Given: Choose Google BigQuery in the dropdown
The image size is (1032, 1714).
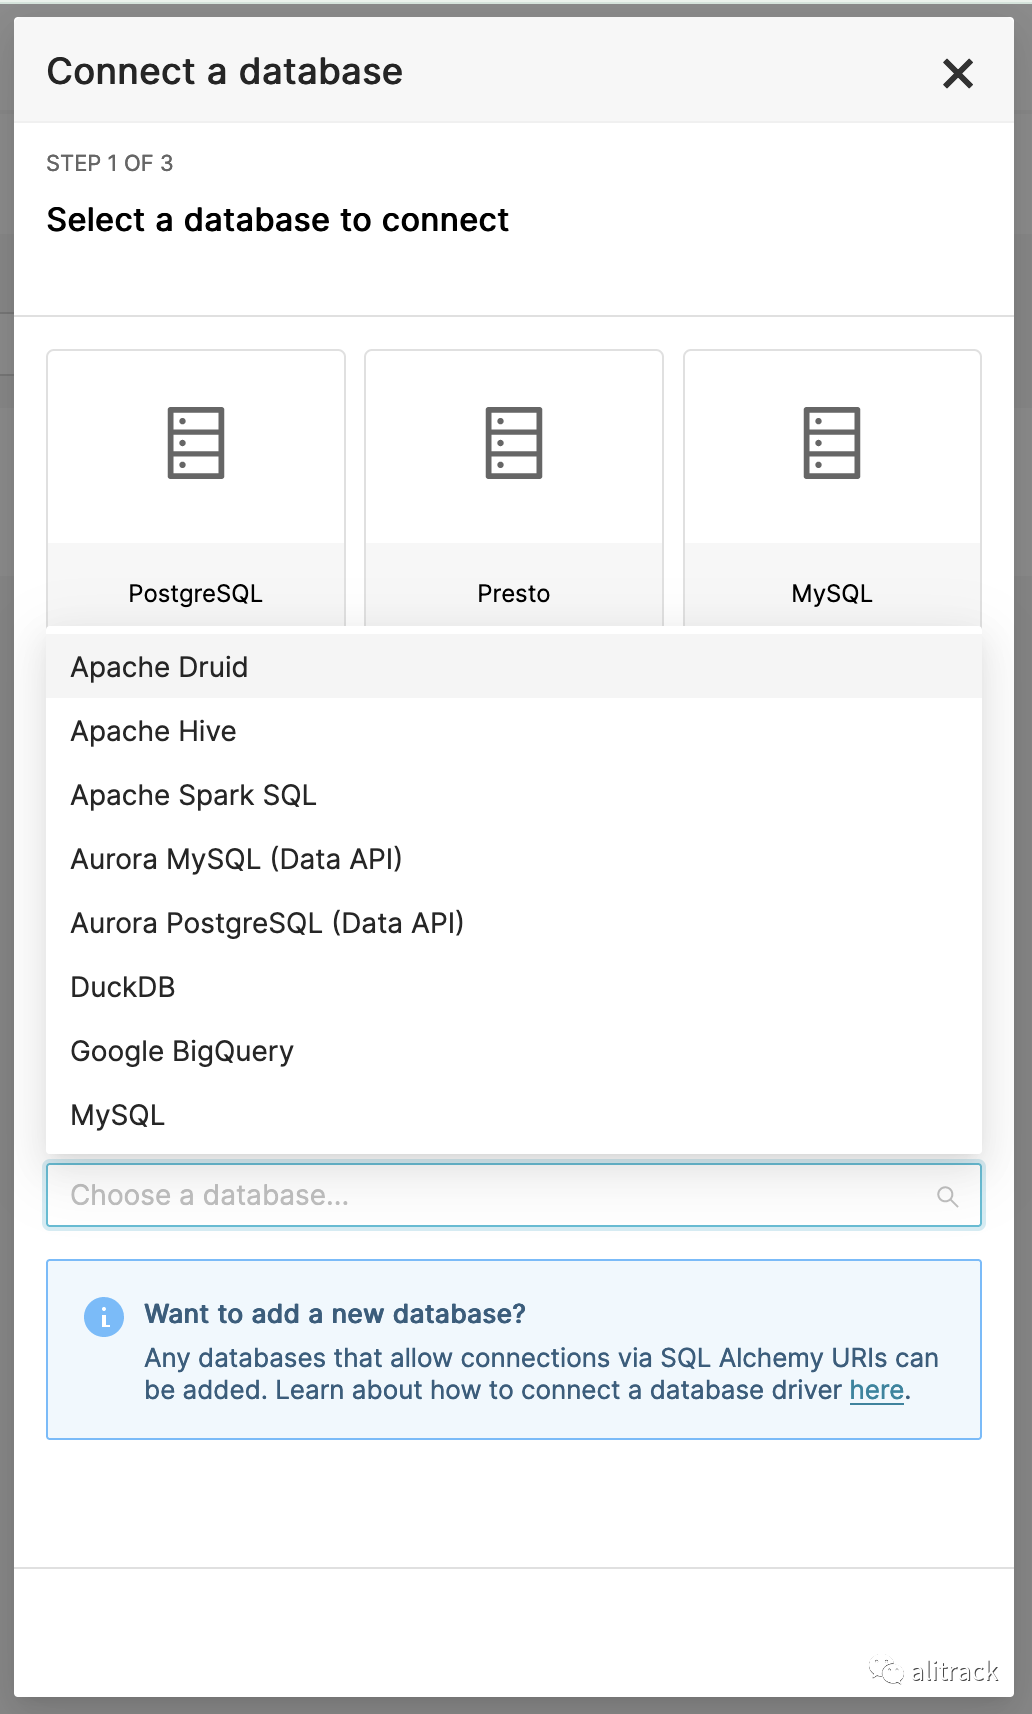Looking at the screenshot, I should coord(183,1051).
